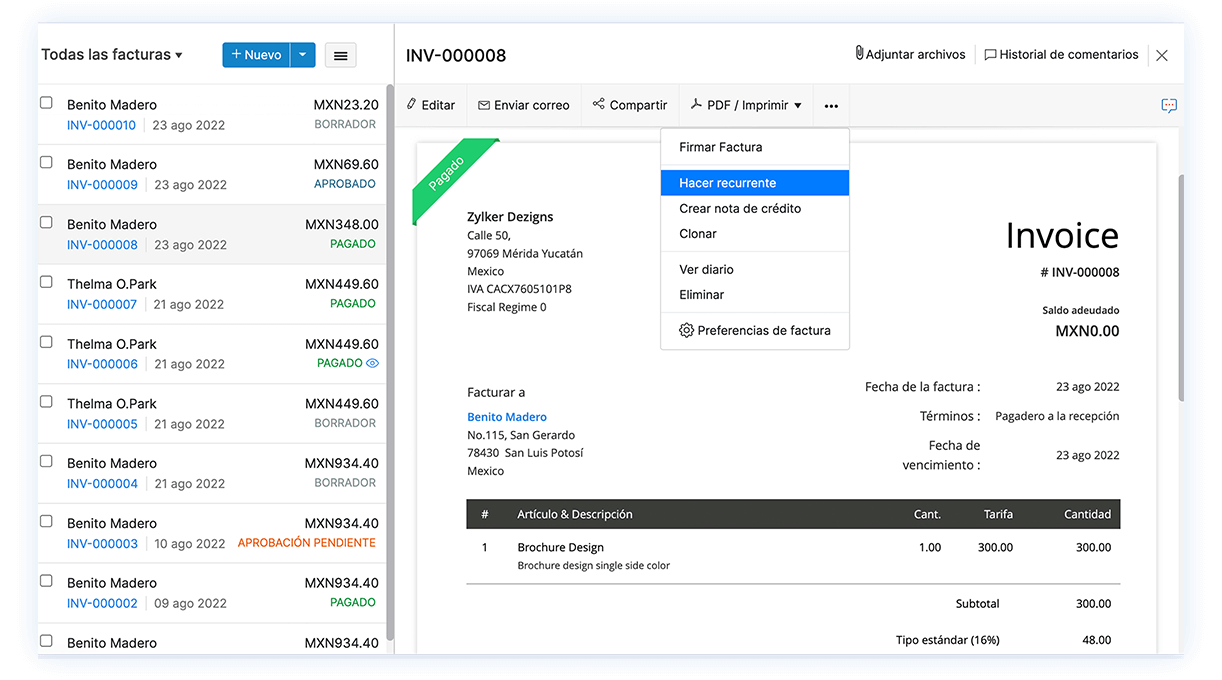Image resolution: width=1222 pixels, height=680 pixels.
Task: Open Historial de comentarios
Action: 1061,55
